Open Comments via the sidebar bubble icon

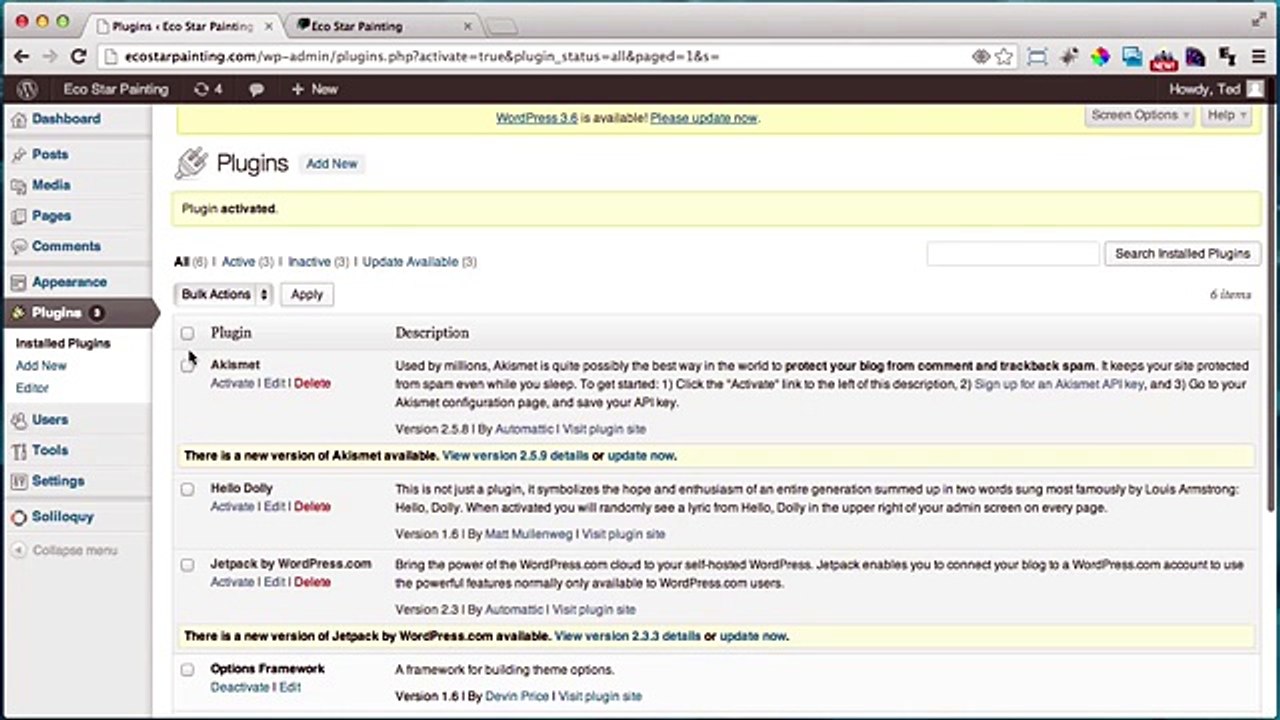18,247
